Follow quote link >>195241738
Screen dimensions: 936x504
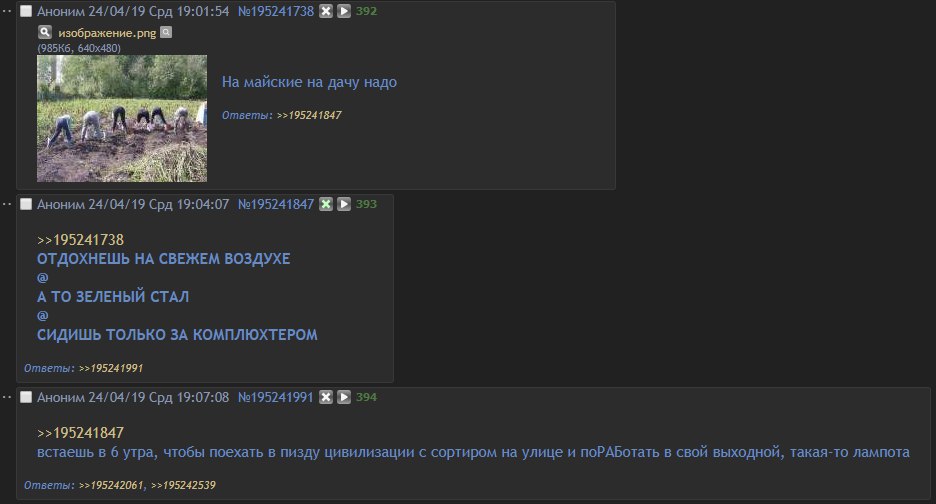[x=81, y=240]
